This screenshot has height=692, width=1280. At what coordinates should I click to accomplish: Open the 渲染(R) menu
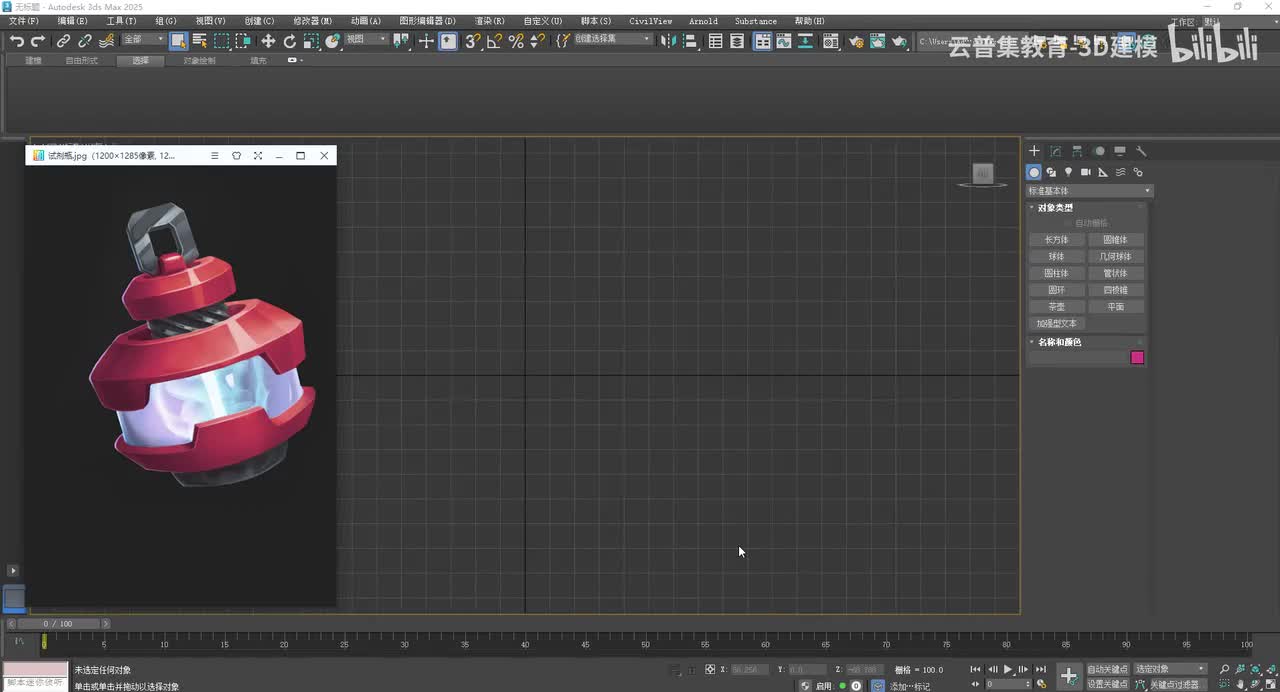tap(489, 21)
